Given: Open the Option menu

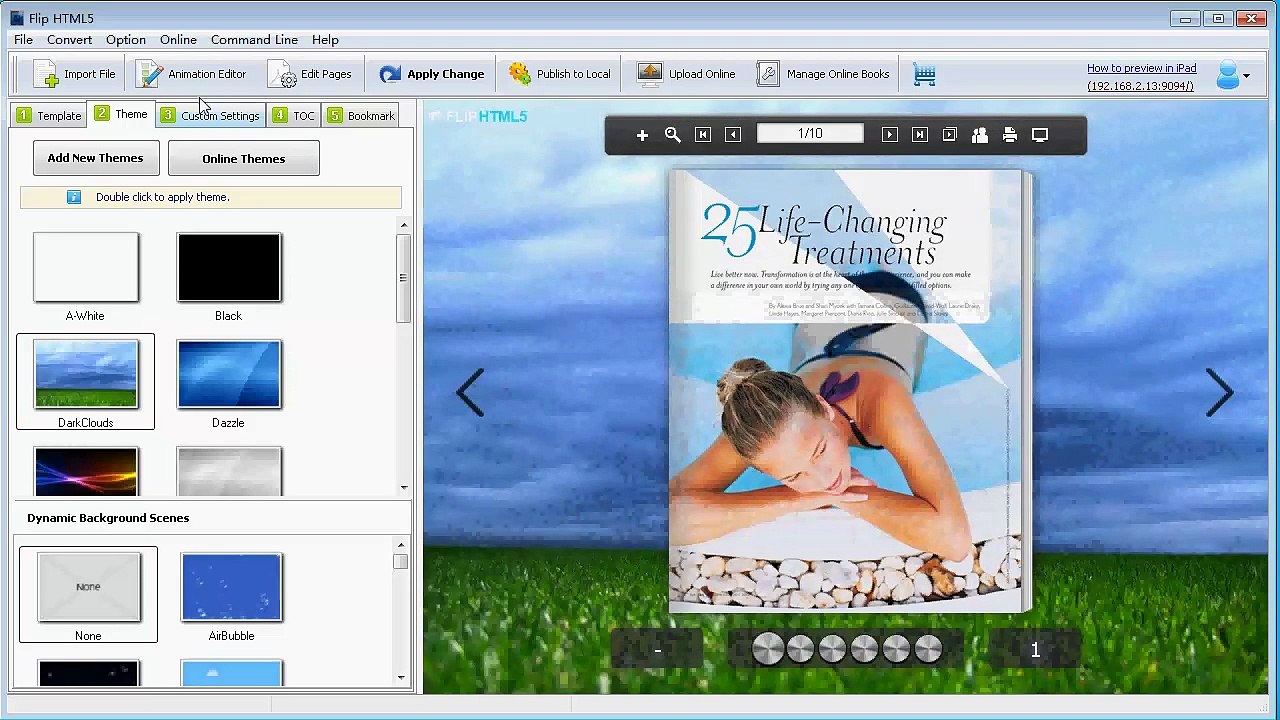Looking at the screenshot, I should [x=126, y=40].
